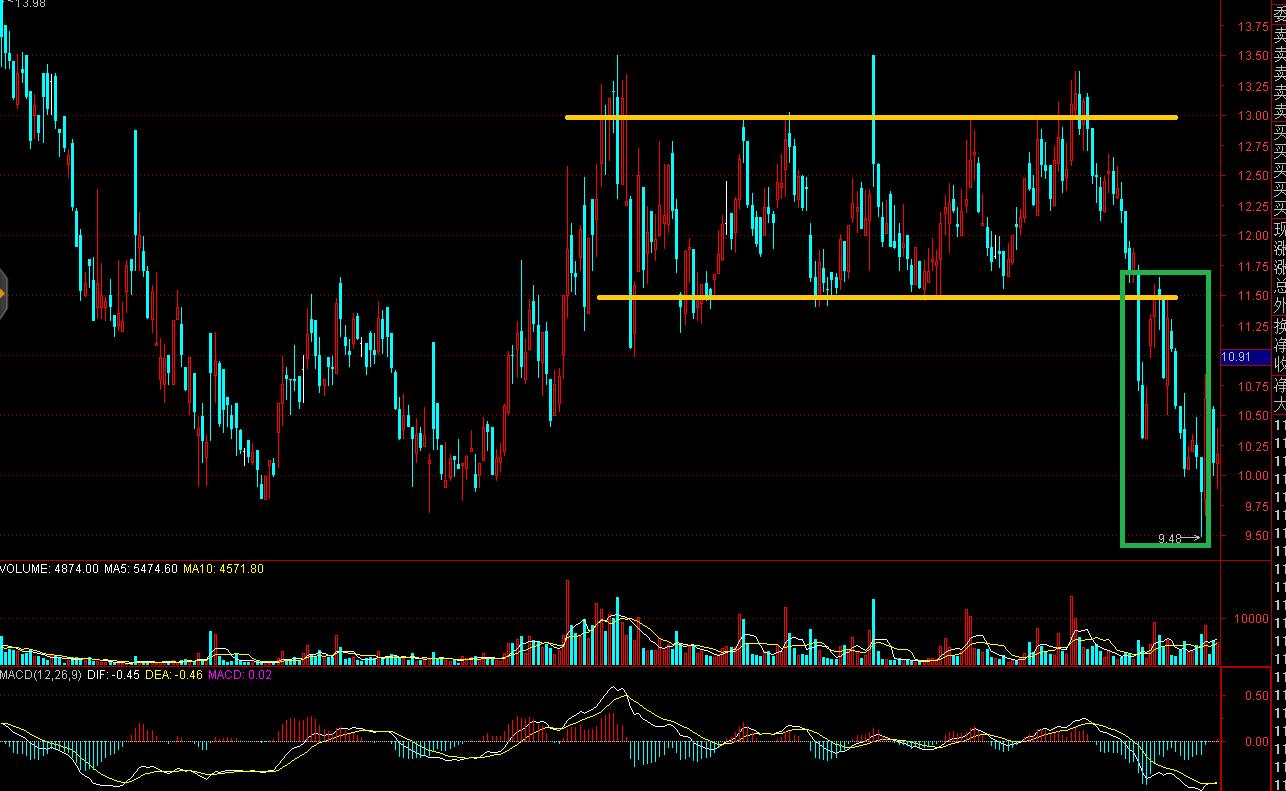
Task: Select the green rectangle annotation
Action: click(1124, 400)
